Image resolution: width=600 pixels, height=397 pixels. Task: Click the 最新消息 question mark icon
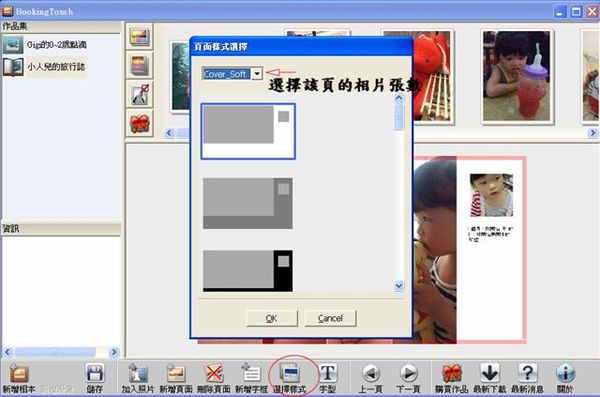(527, 373)
